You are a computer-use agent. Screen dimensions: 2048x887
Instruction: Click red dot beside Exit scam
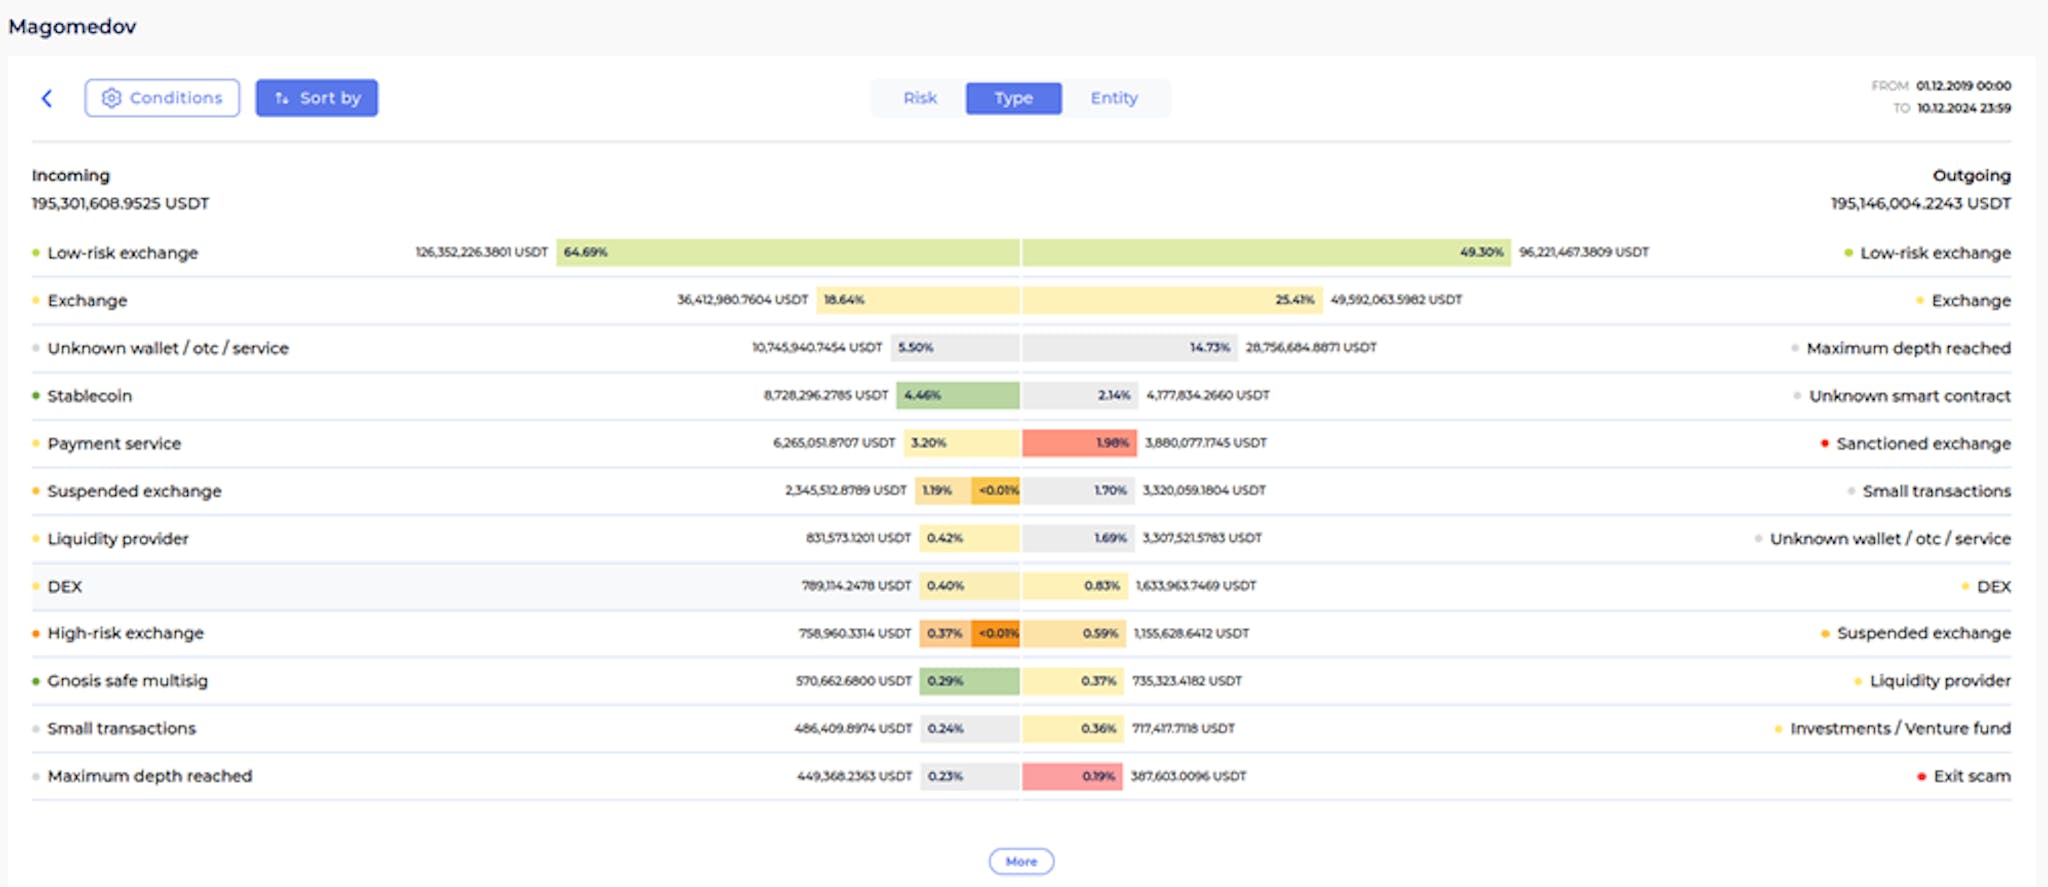click(1921, 776)
